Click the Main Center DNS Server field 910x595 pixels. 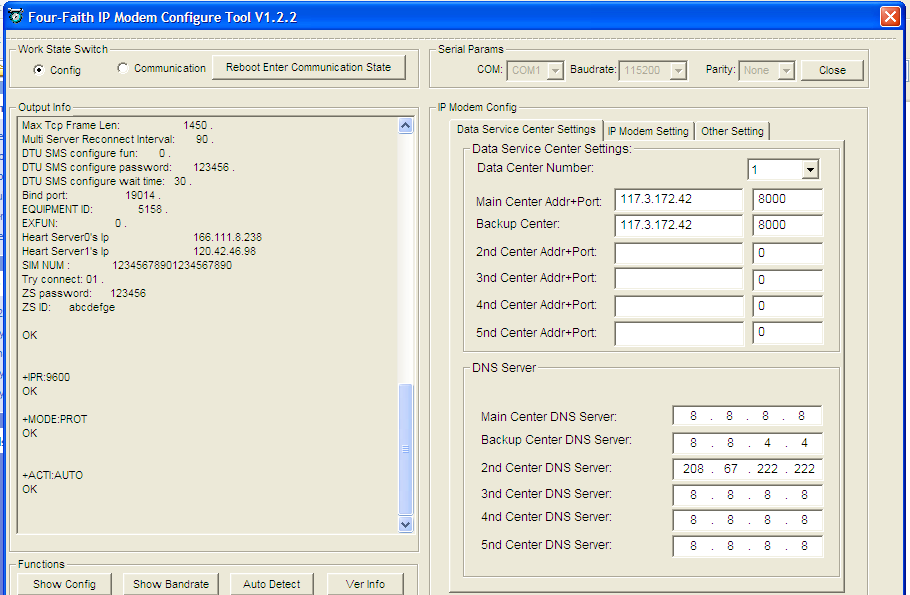click(748, 416)
